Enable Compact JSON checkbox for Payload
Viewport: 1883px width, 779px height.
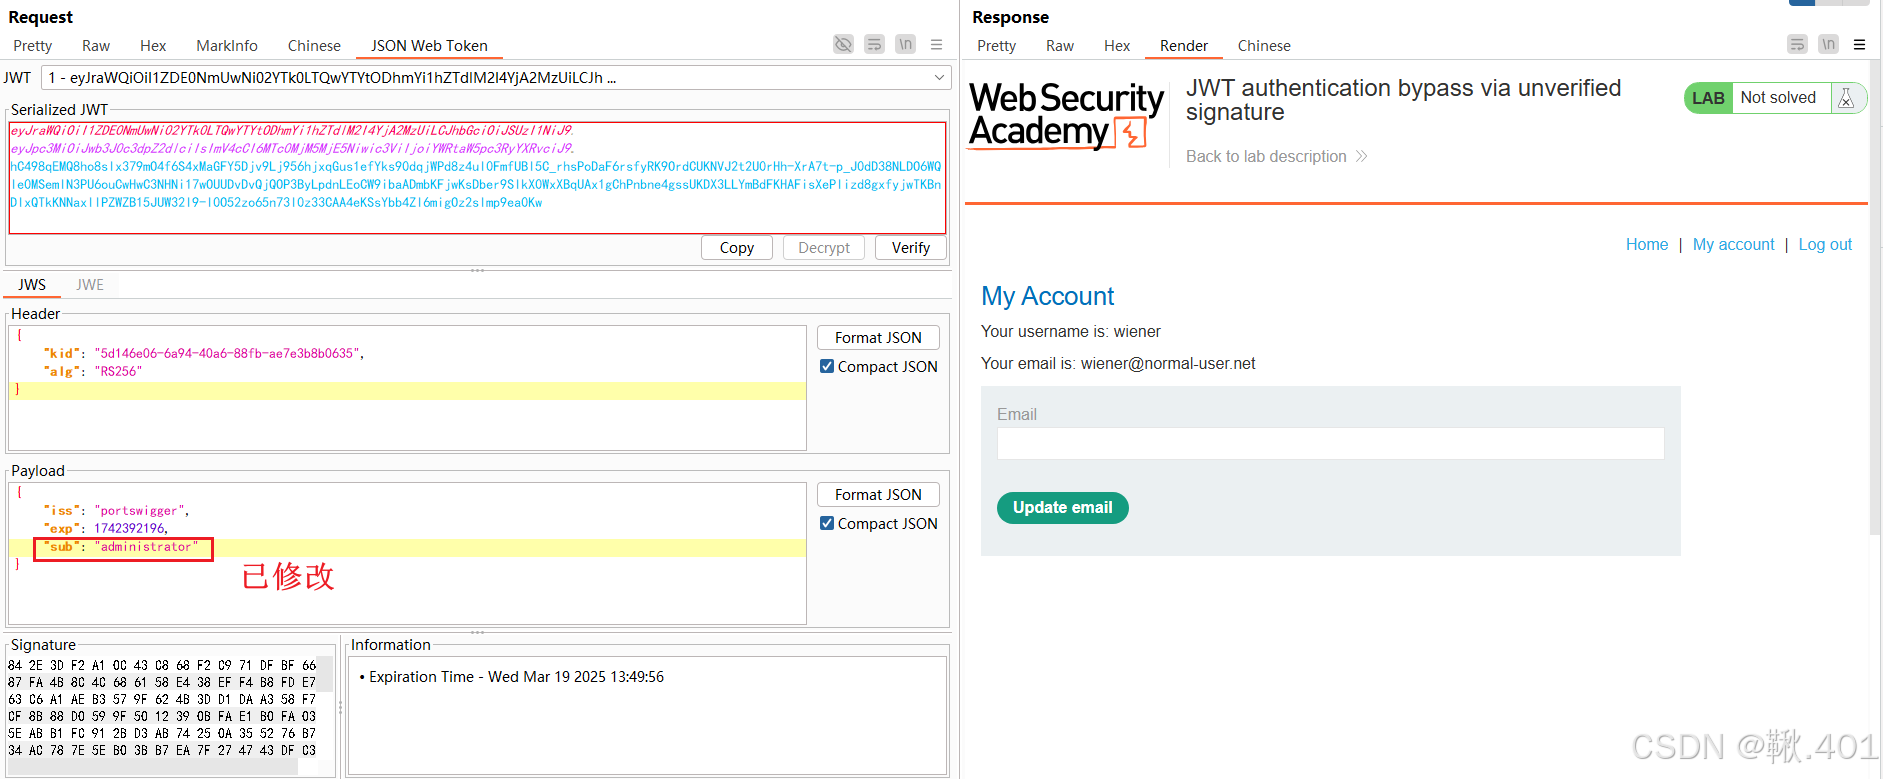pos(827,523)
